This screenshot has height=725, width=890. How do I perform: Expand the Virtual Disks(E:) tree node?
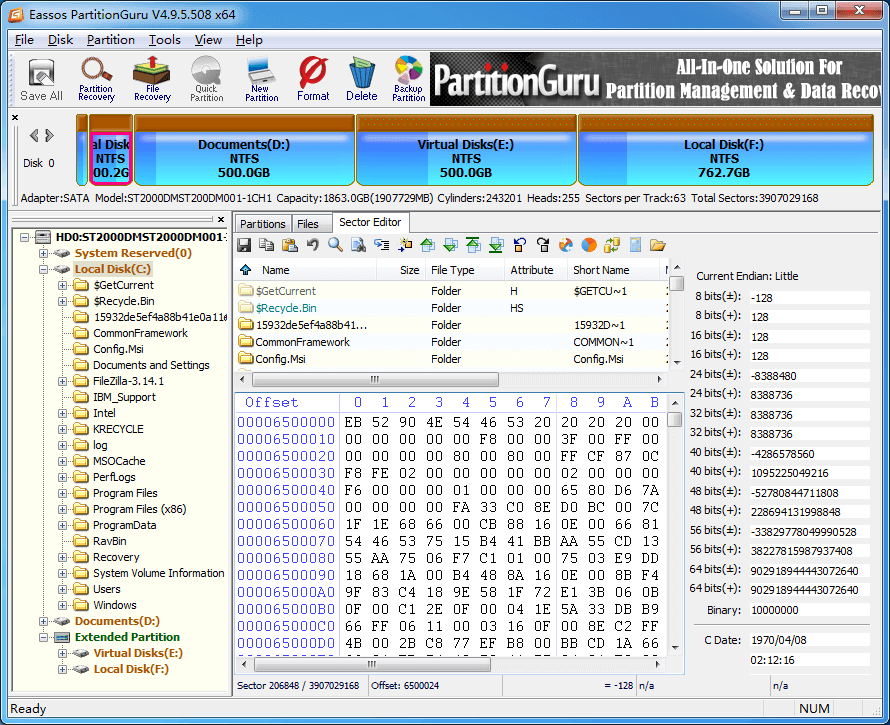point(62,653)
